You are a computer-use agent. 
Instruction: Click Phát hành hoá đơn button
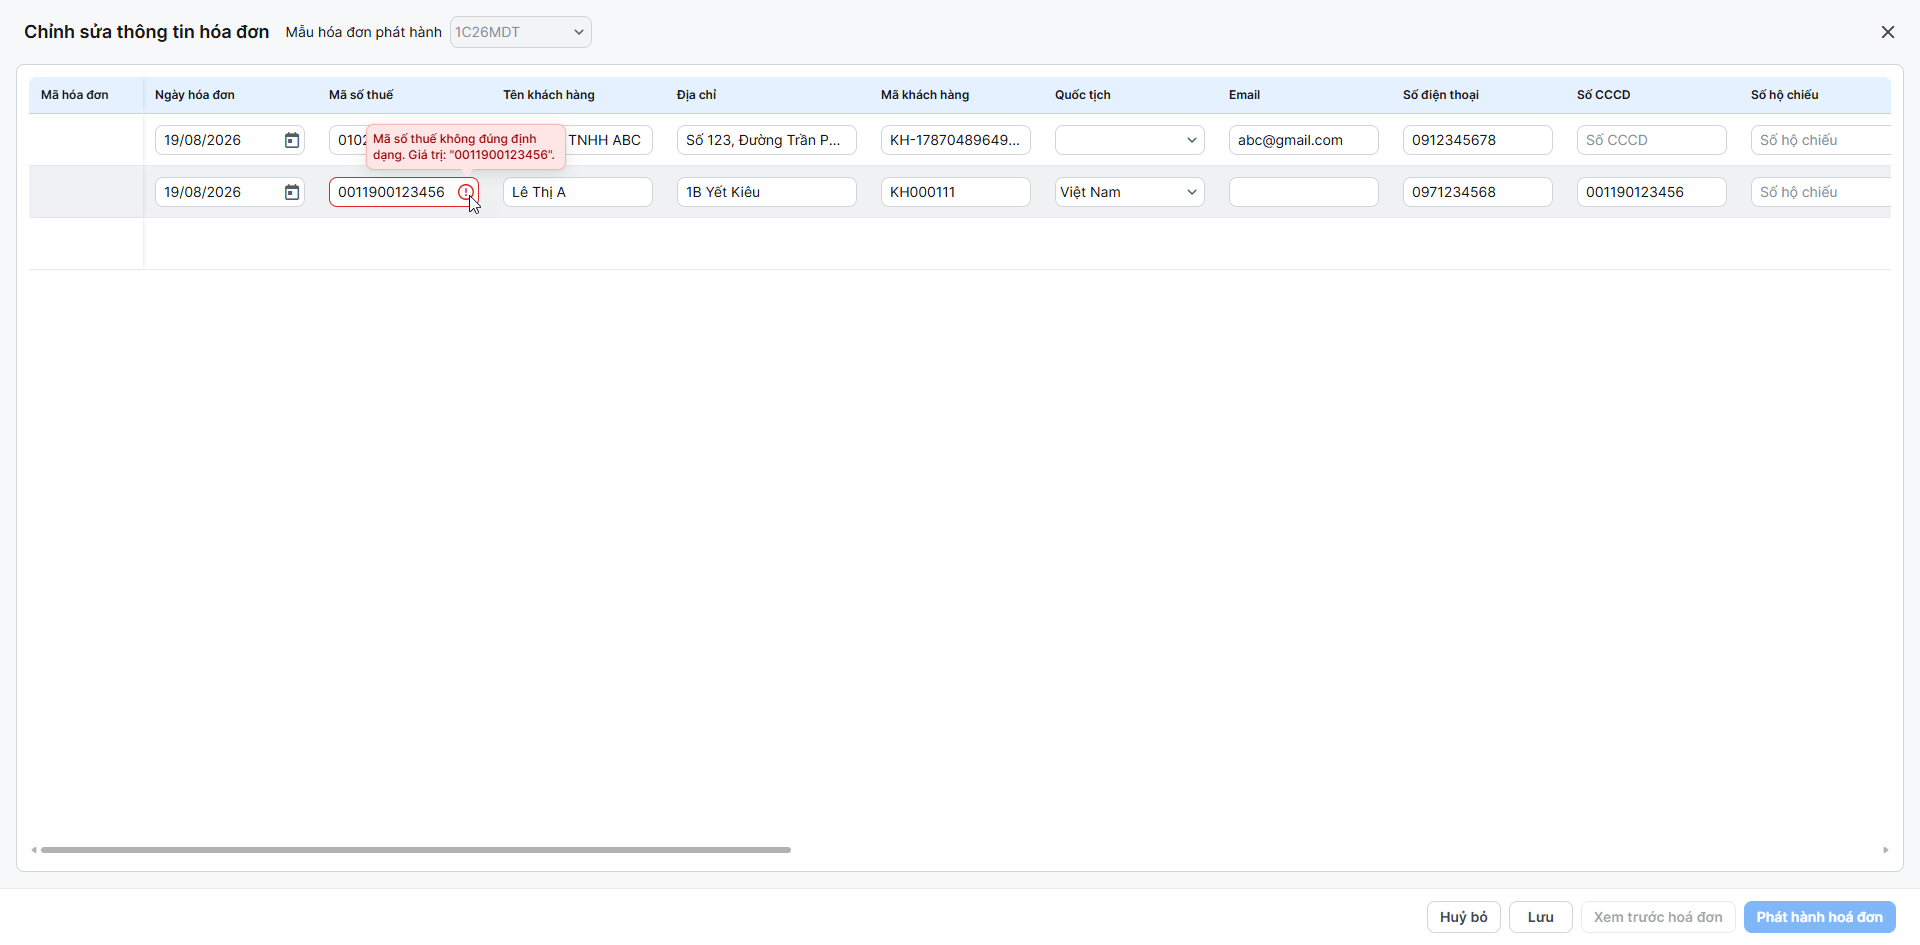tap(1820, 917)
